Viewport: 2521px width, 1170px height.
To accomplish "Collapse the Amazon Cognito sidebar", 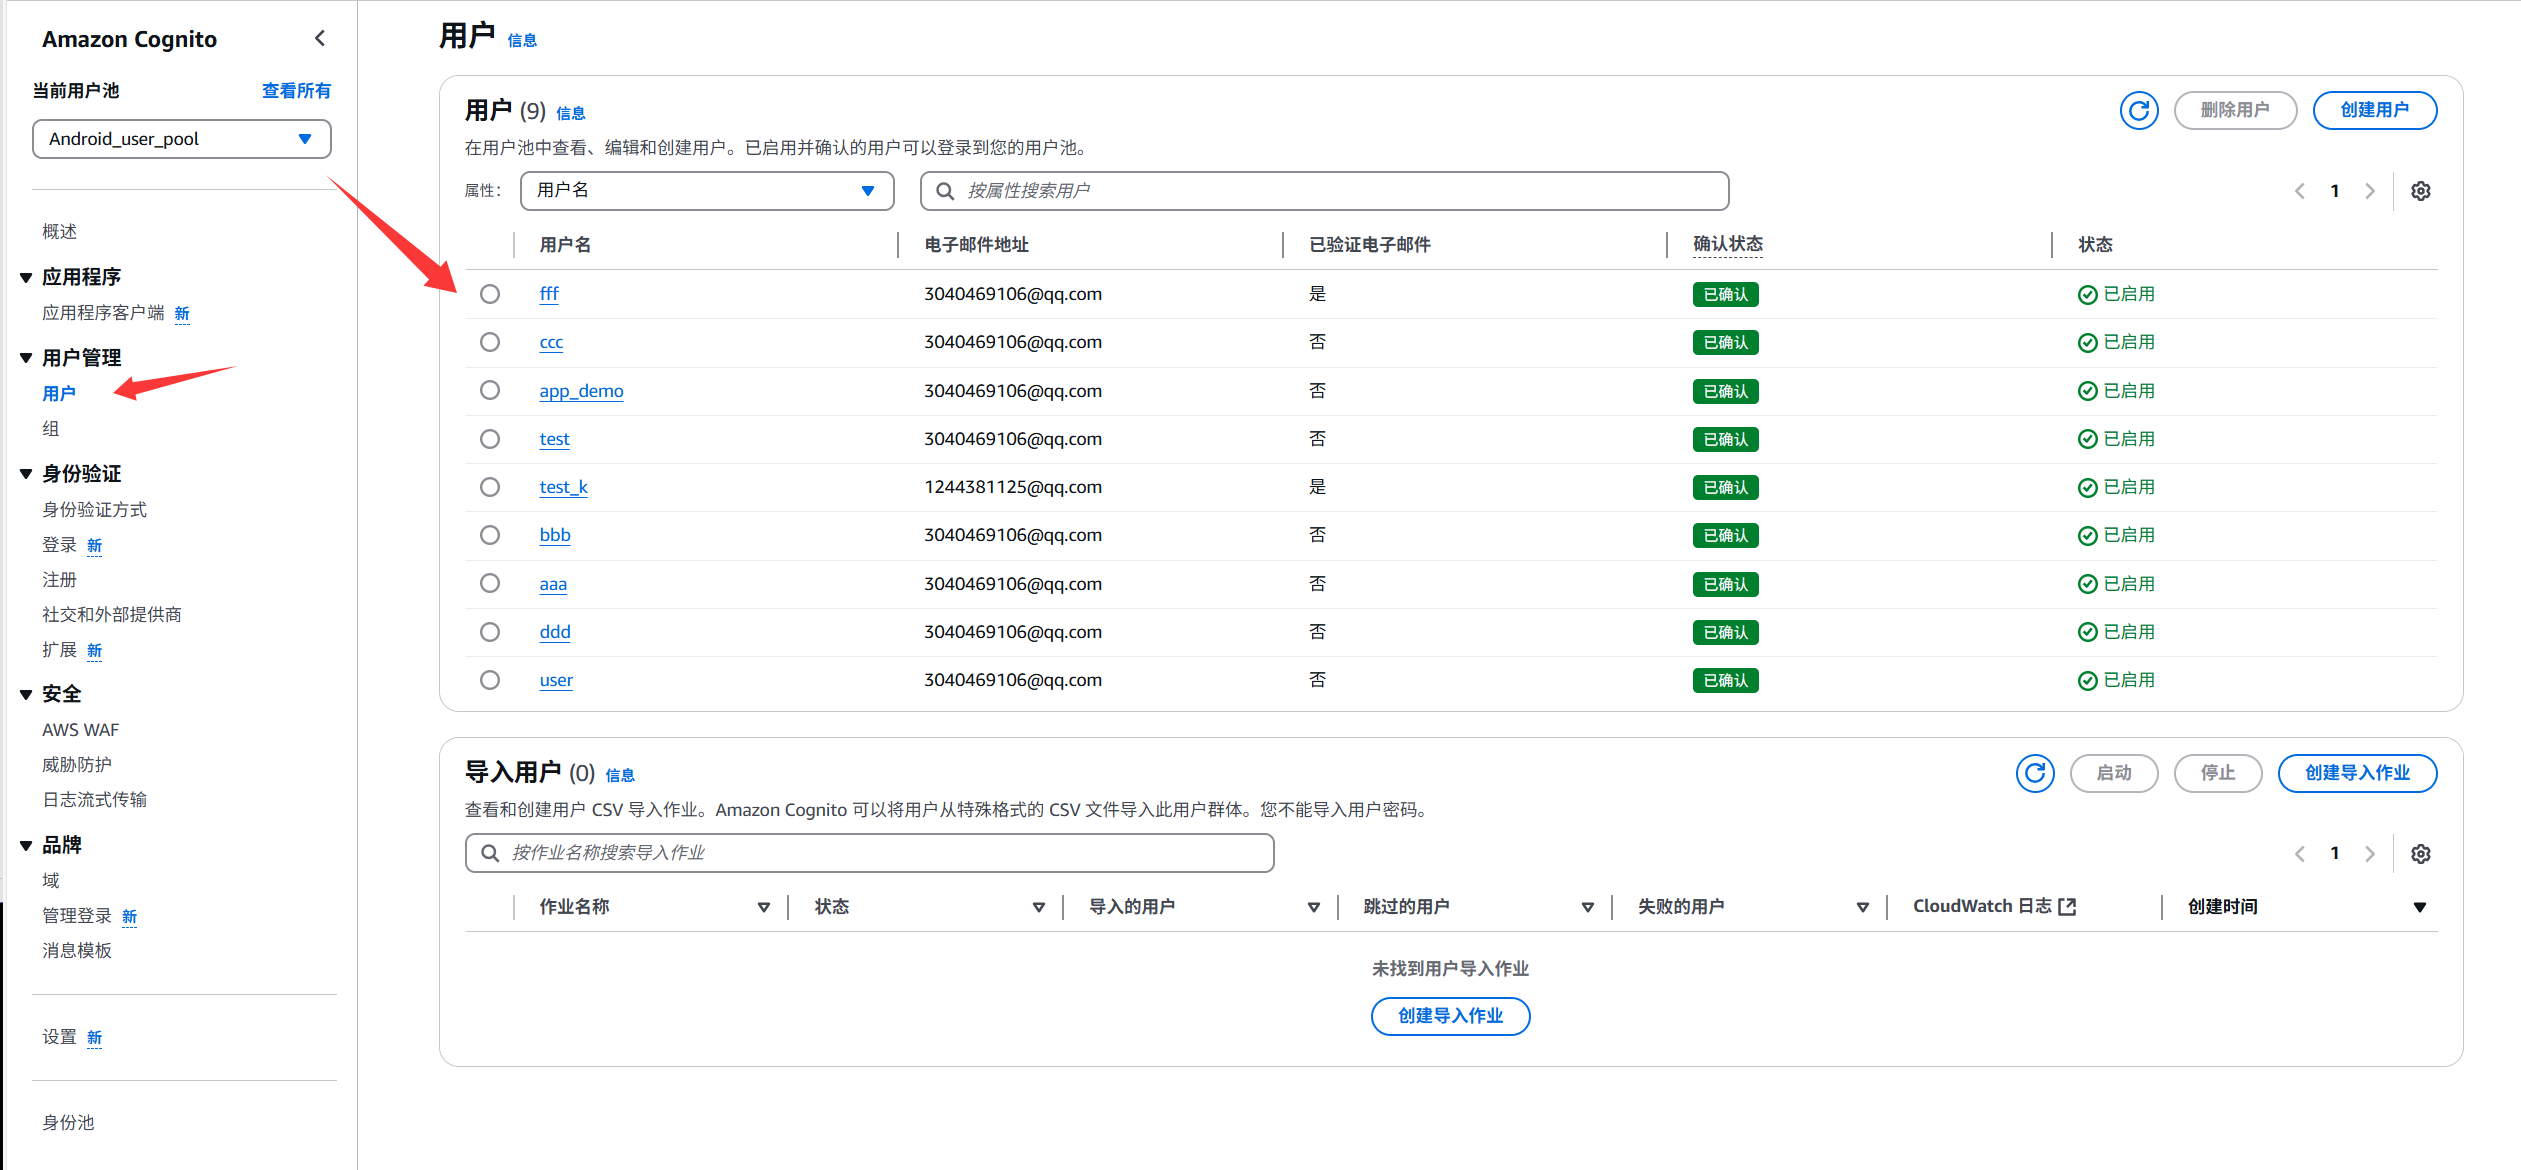I will (x=320, y=39).
